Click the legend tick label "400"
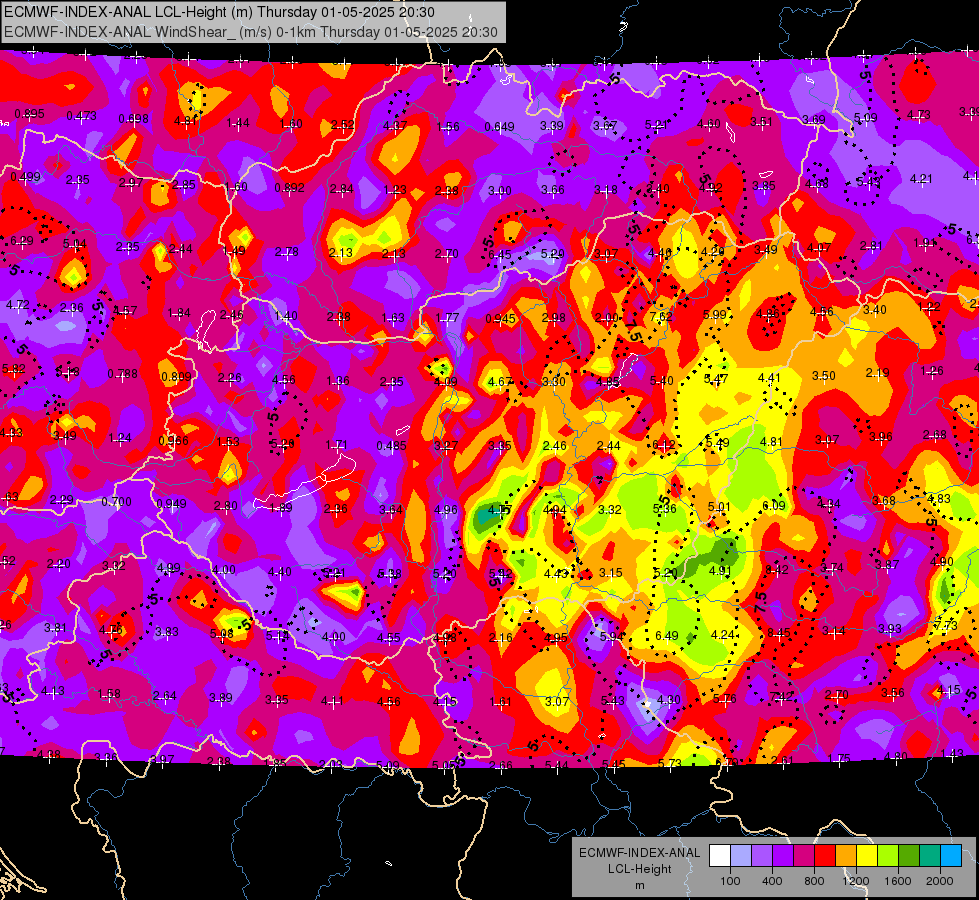 (772, 881)
